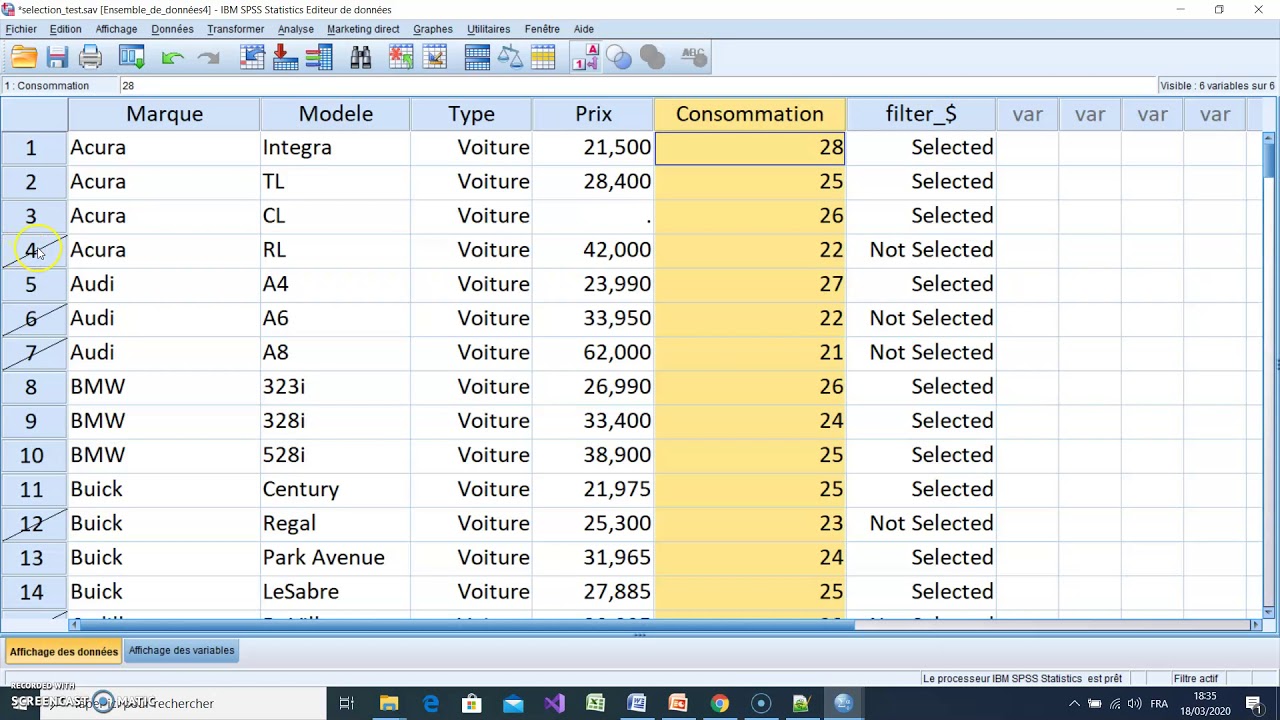Image resolution: width=1280 pixels, height=720 pixels.
Task: Click the Print icon in the toolbar
Action: tap(91, 58)
